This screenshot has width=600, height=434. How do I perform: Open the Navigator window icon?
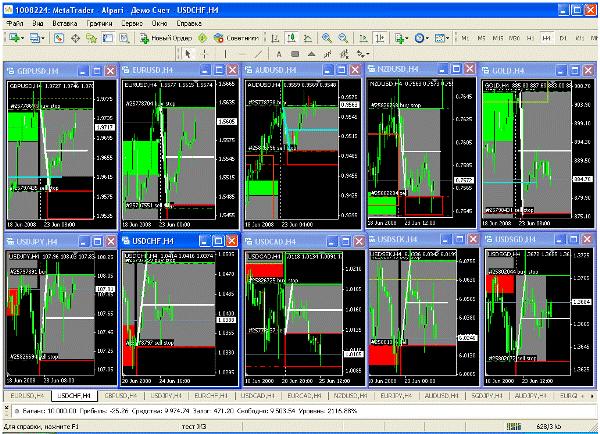coord(91,38)
